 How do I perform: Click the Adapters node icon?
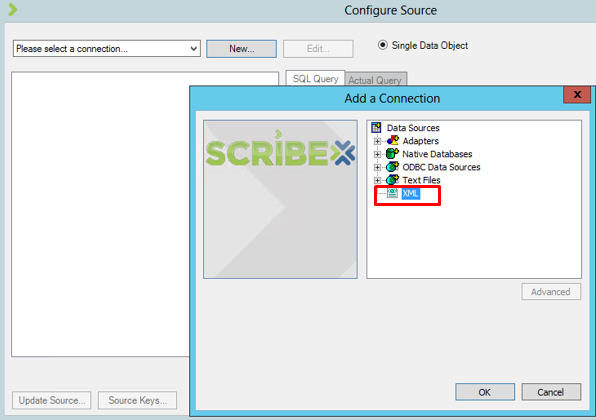pos(393,141)
